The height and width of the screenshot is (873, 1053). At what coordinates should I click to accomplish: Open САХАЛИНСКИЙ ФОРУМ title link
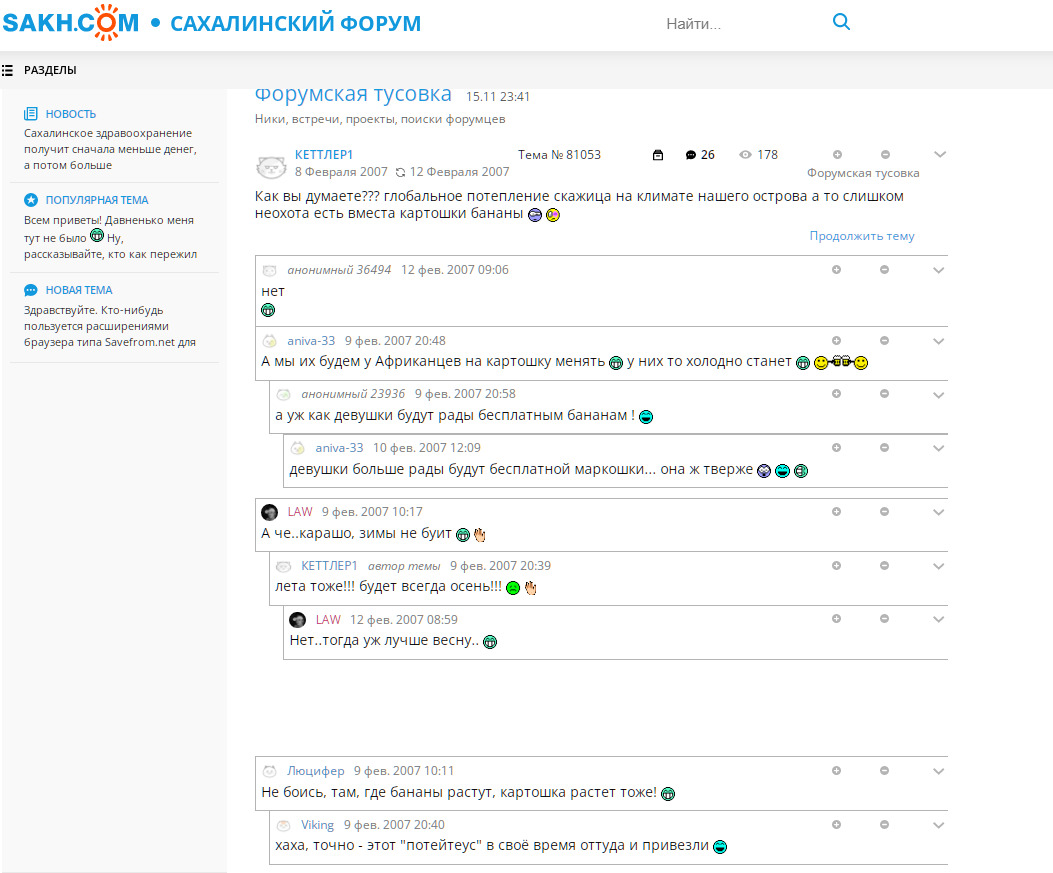pyautogui.click(x=295, y=24)
